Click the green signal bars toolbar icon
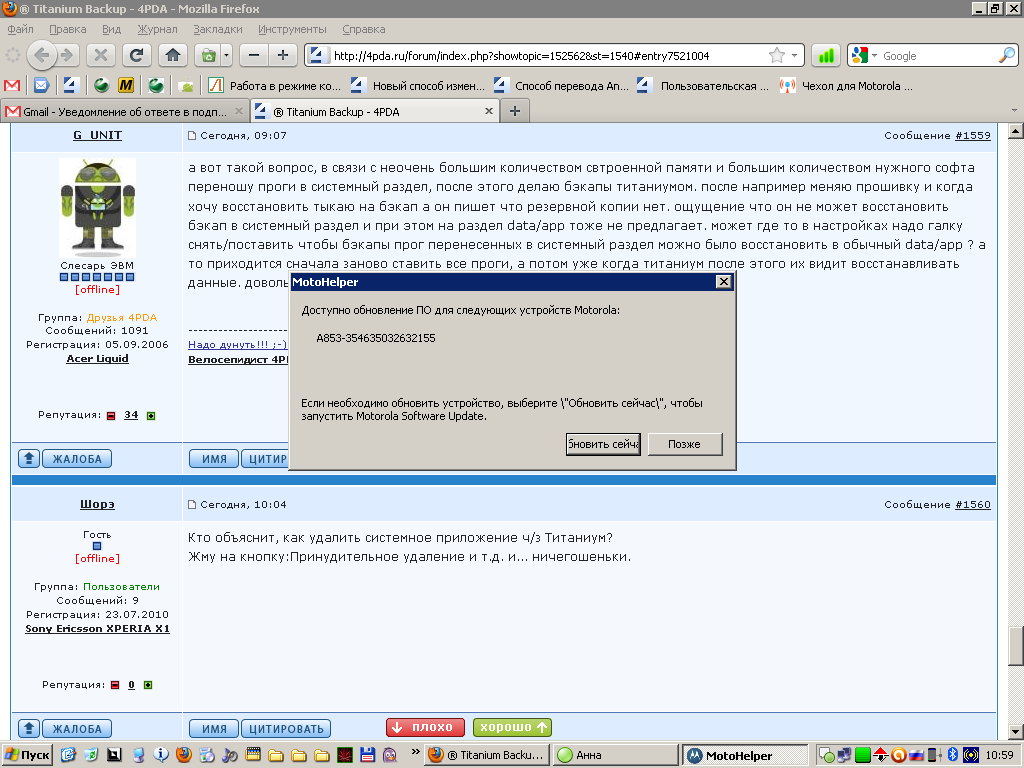The width and height of the screenshot is (1024, 768). 826,56
